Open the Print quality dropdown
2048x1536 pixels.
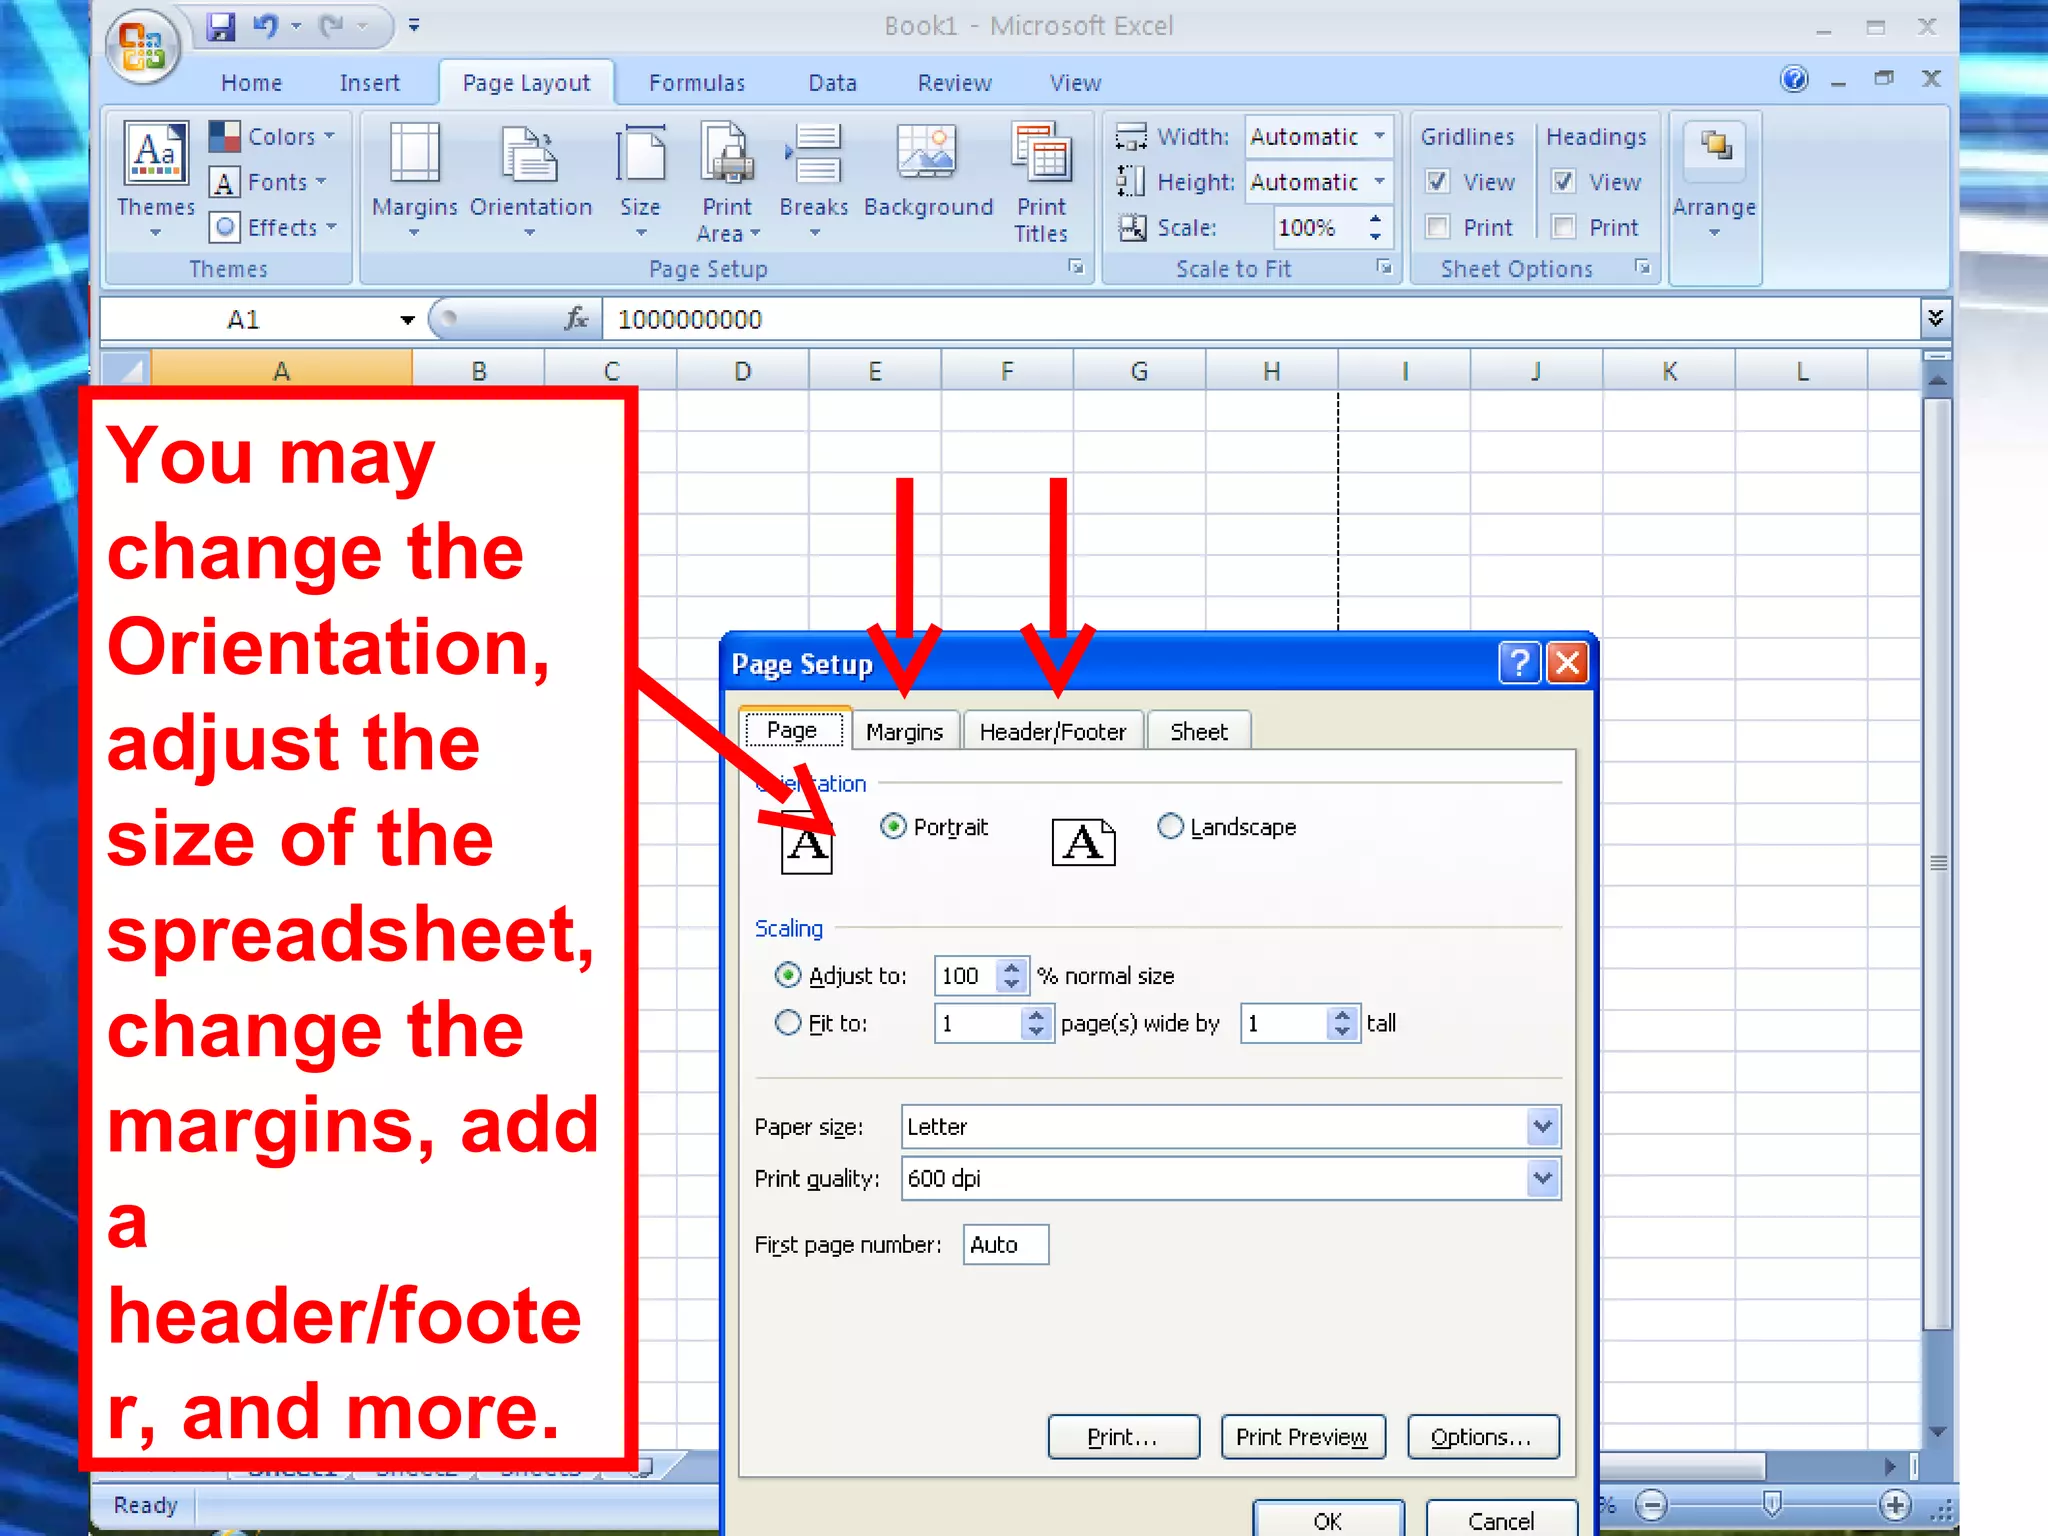tap(1543, 1178)
